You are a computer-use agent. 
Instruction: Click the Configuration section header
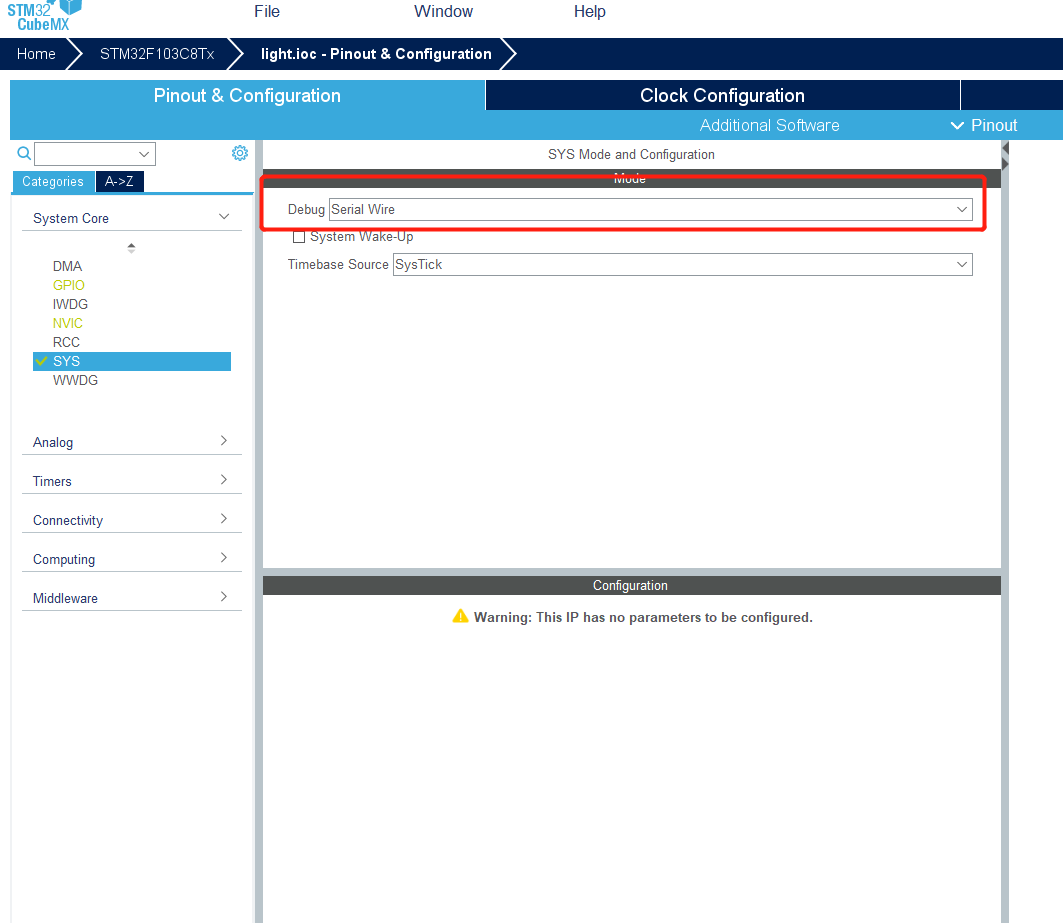coord(631,585)
